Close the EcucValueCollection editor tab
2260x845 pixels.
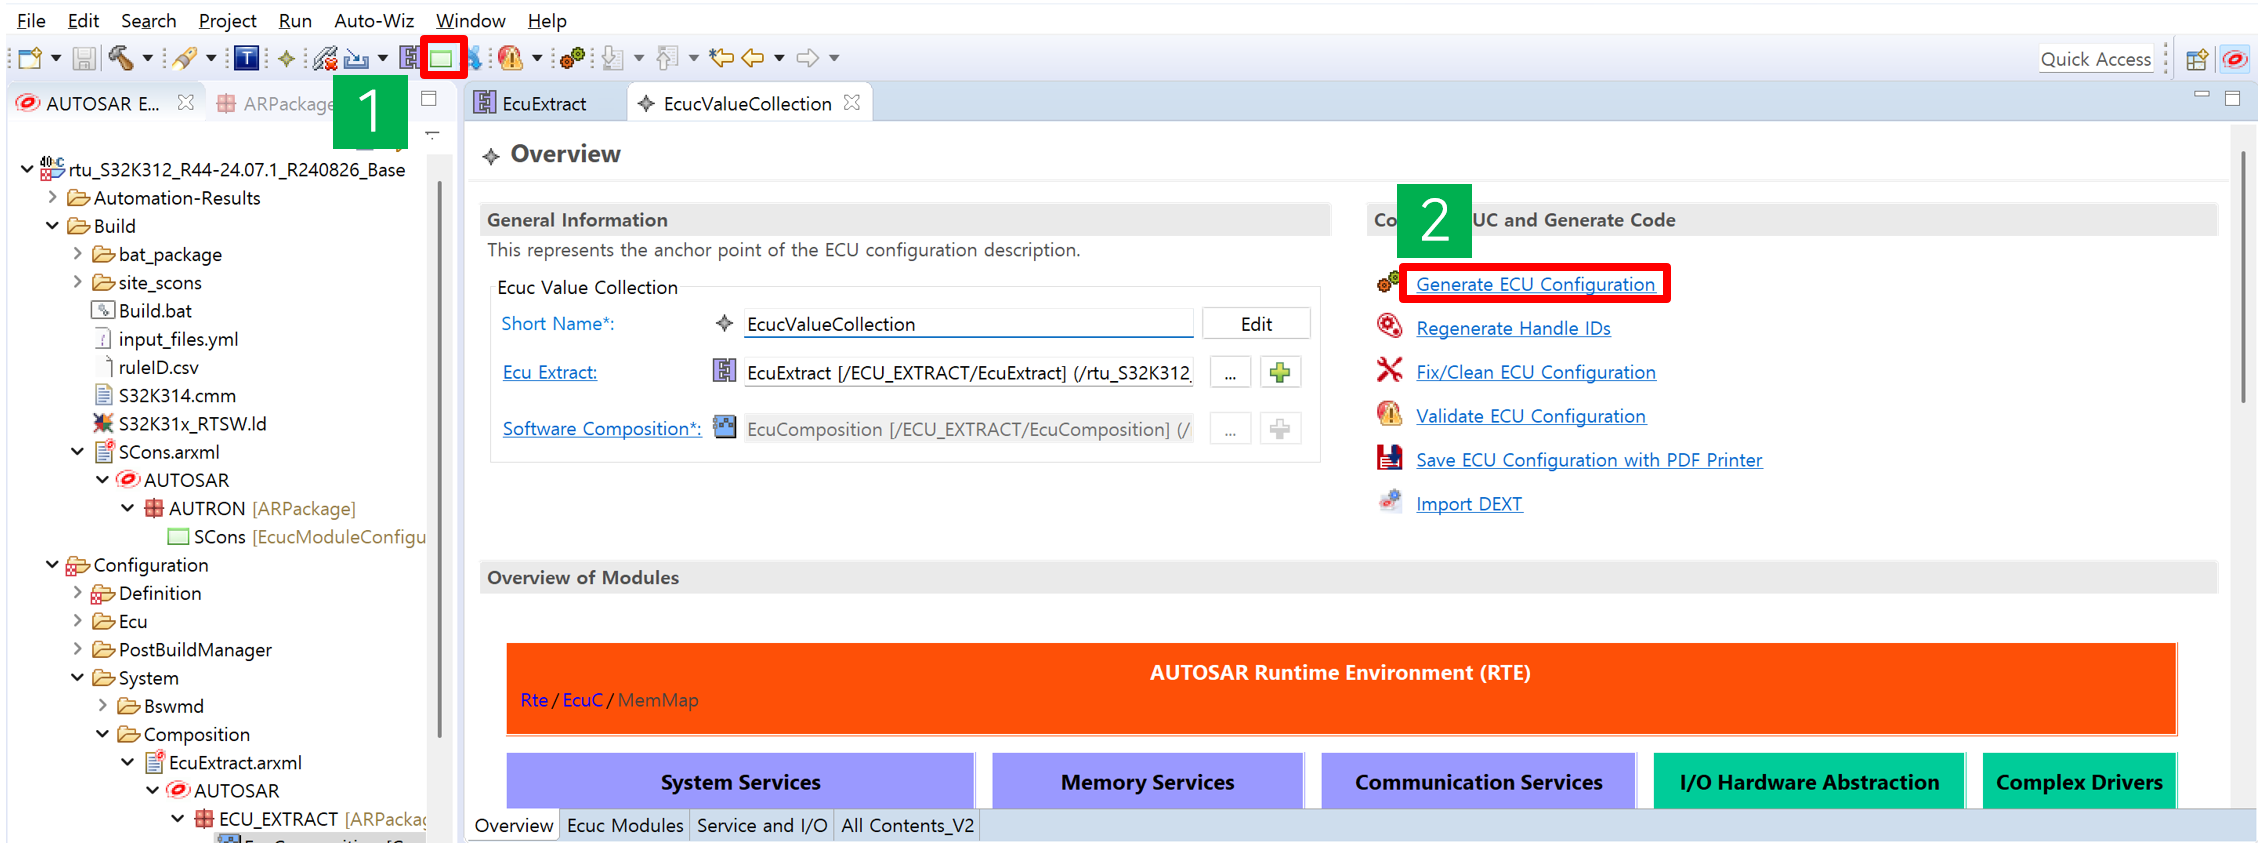click(852, 103)
